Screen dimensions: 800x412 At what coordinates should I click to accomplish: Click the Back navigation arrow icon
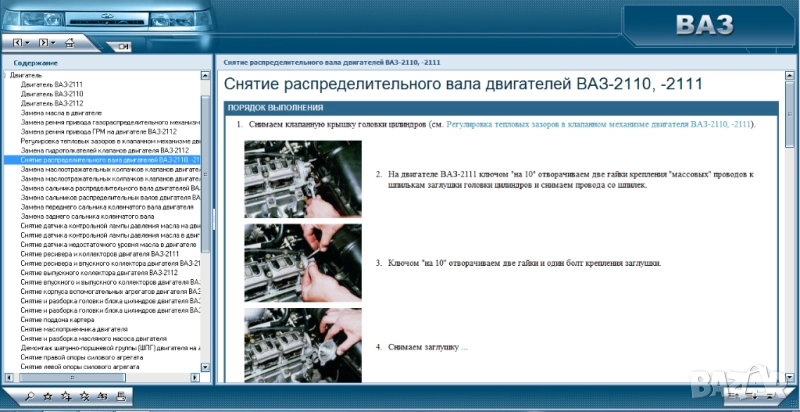(x=17, y=43)
